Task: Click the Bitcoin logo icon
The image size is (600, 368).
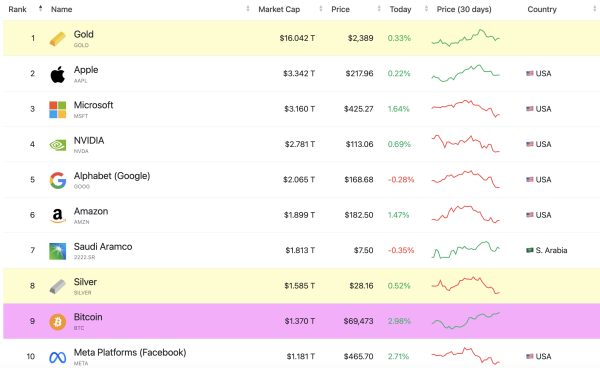Action: point(57,322)
